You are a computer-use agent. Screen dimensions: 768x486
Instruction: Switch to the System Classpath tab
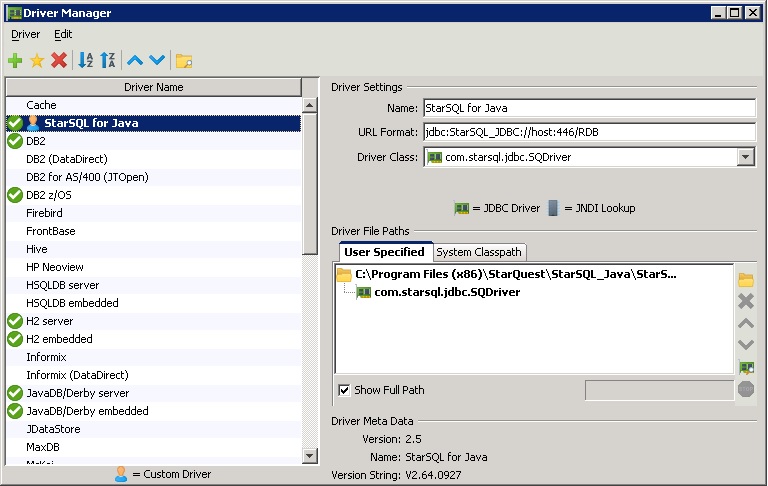479,252
